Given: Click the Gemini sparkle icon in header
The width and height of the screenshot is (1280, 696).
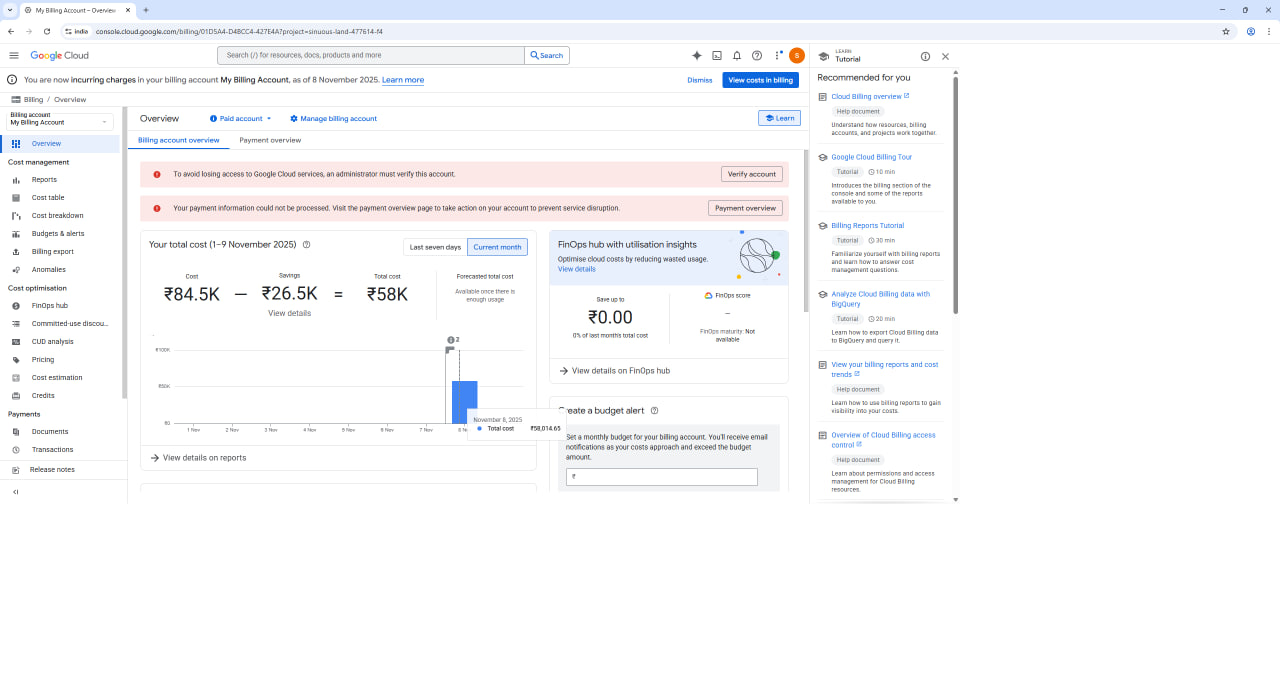Looking at the screenshot, I should click(x=697, y=56).
